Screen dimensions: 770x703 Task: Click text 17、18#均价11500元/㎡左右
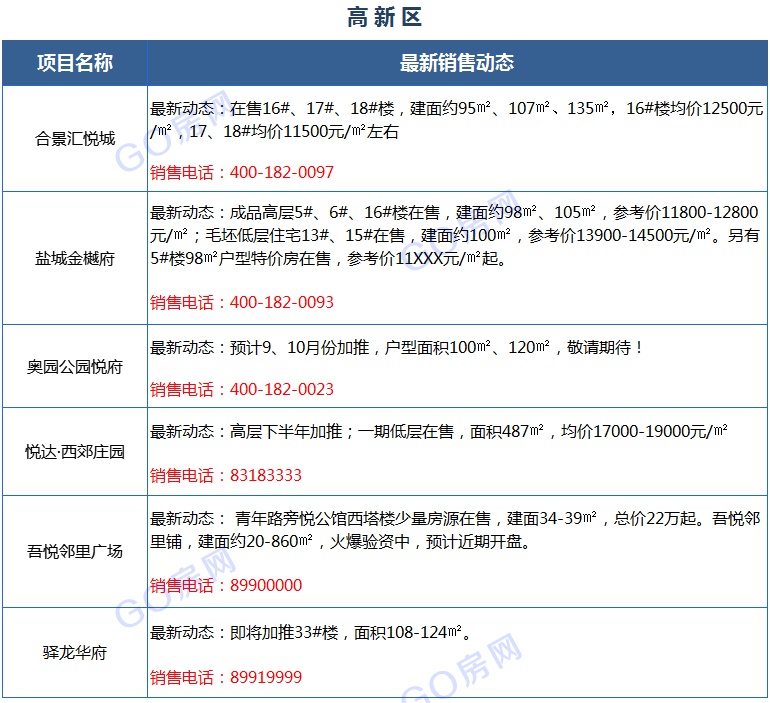click(x=294, y=132)
